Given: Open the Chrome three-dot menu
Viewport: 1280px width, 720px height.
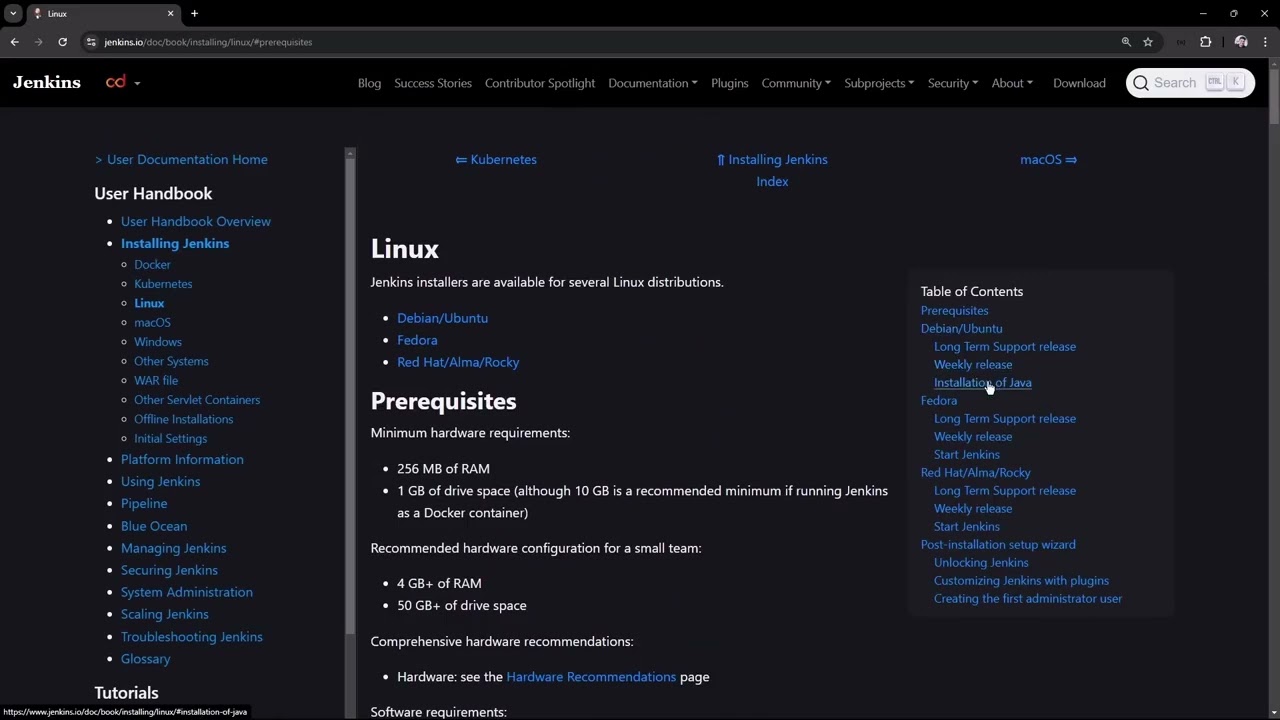Looking at the screenshot, I should point(1266,42).
